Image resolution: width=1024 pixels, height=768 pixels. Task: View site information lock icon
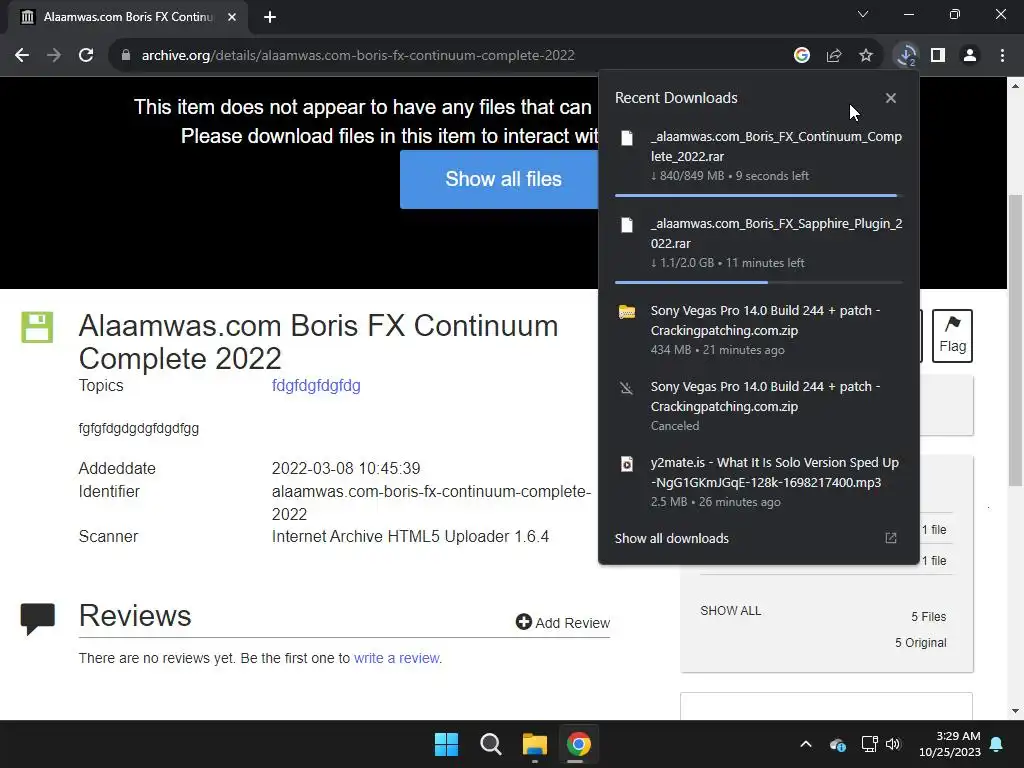click(x=126, y=56)
